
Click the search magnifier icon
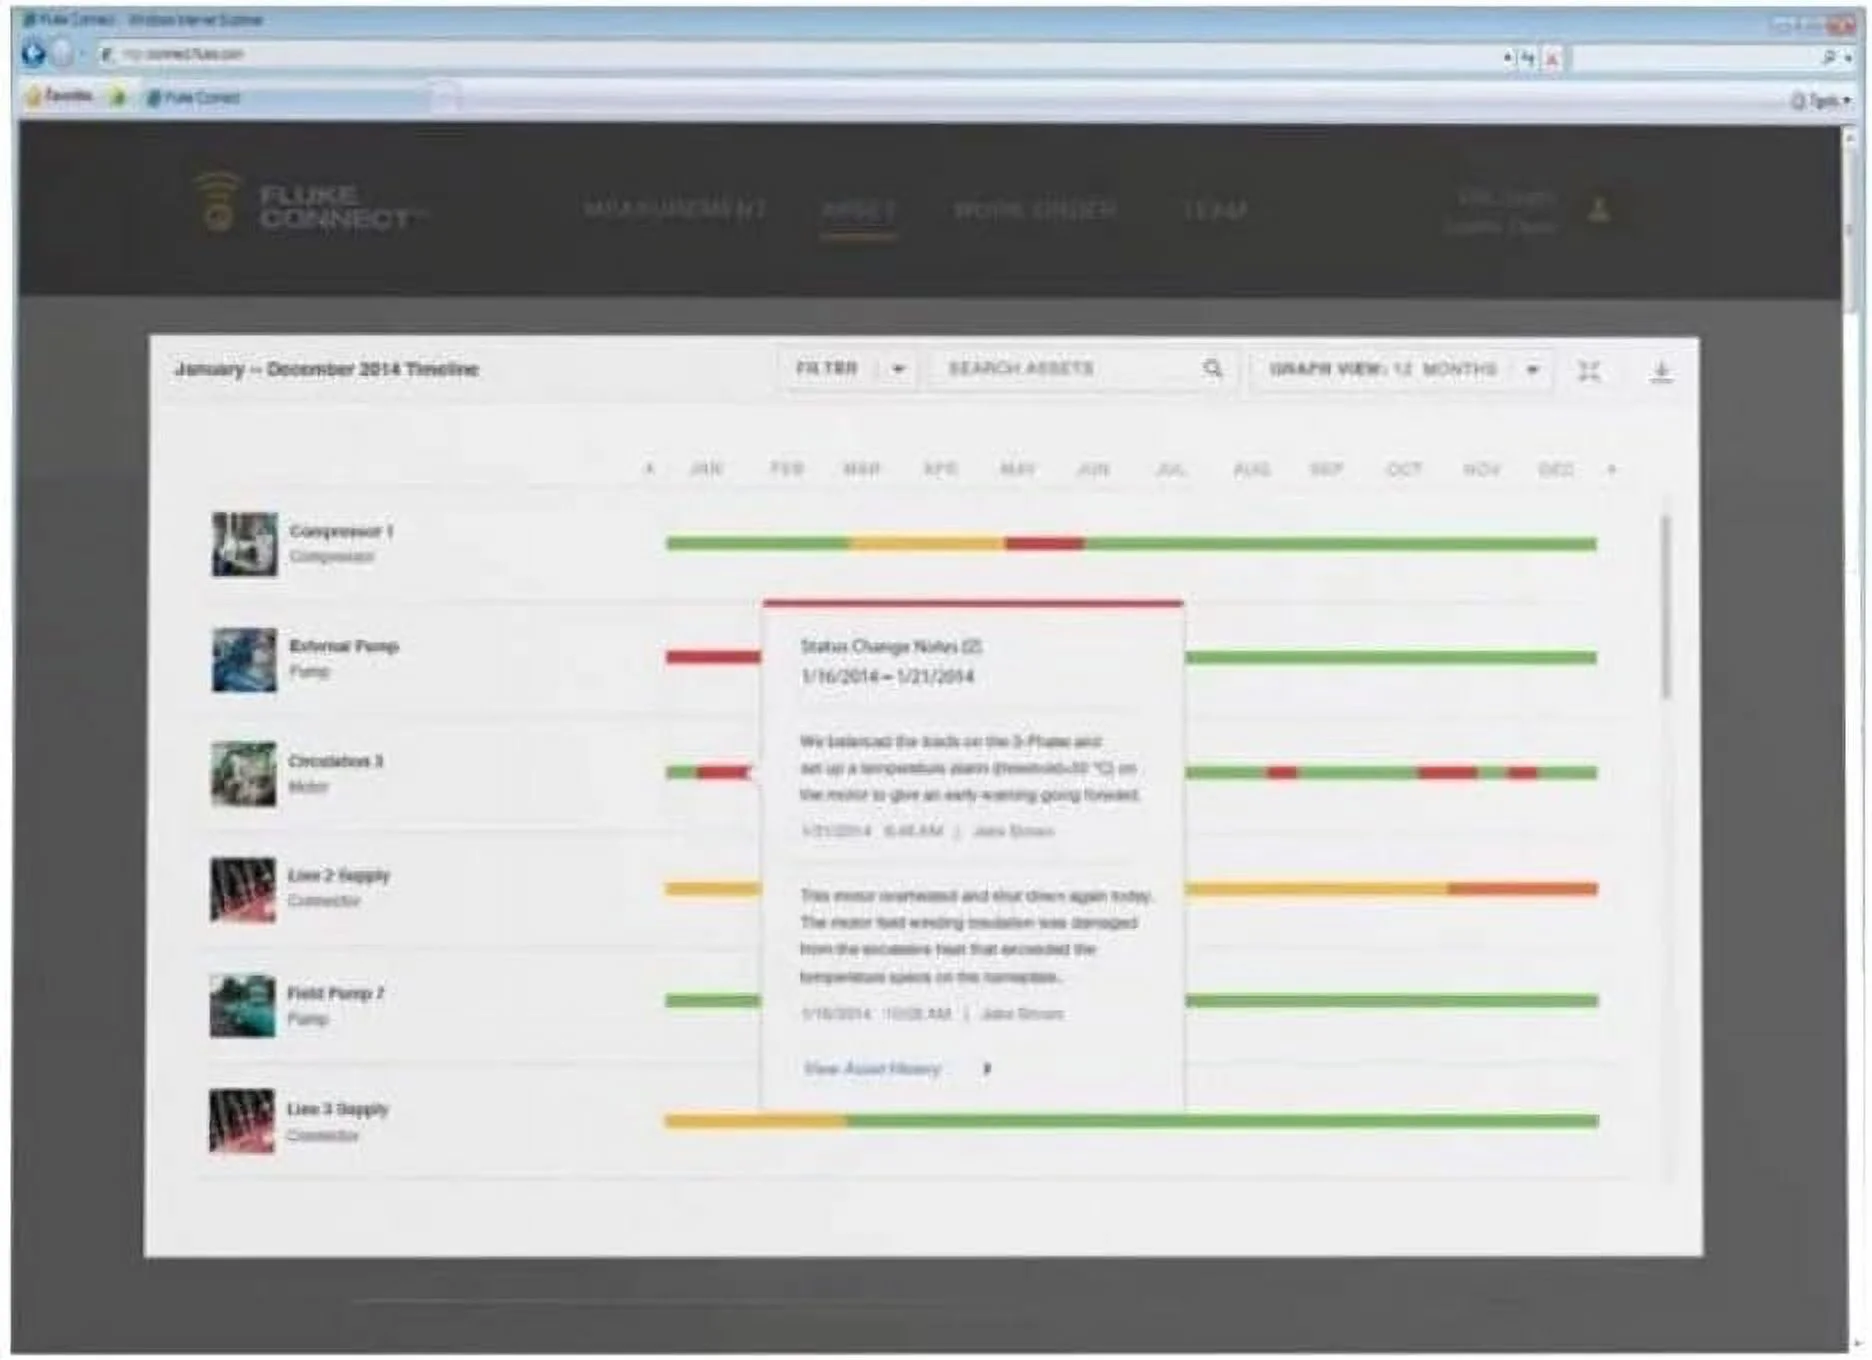point(1212,369)
